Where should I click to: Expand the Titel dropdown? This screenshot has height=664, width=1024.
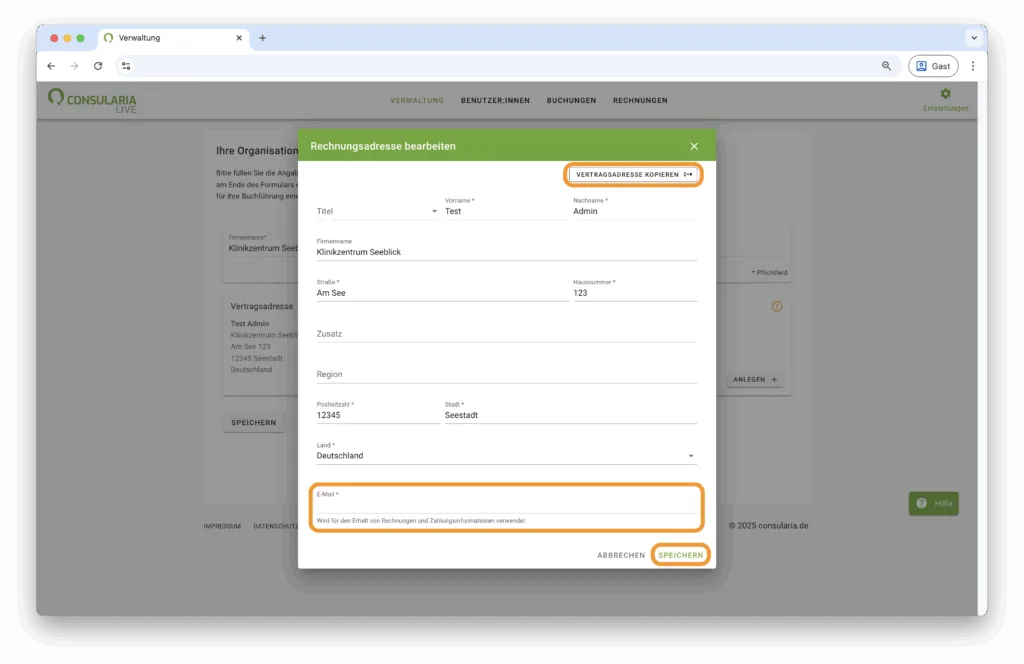coord(377,211)
